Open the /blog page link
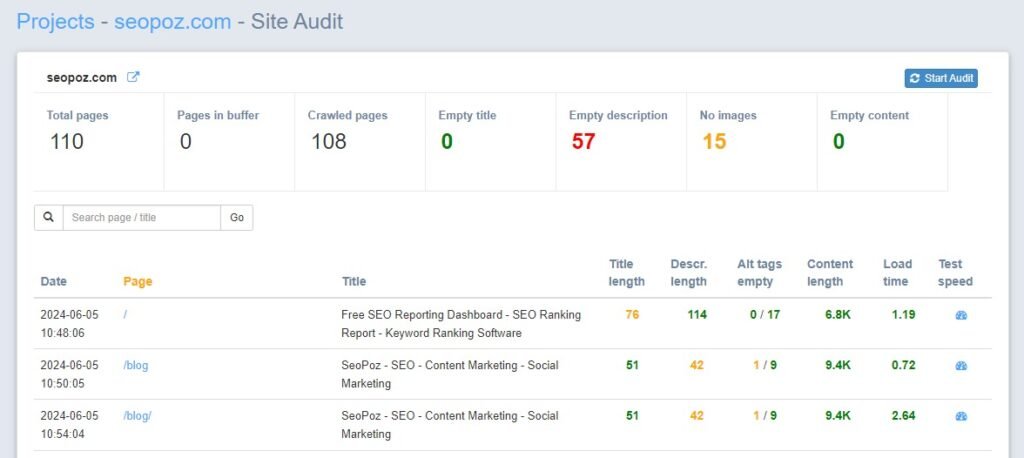 point(136,365)
